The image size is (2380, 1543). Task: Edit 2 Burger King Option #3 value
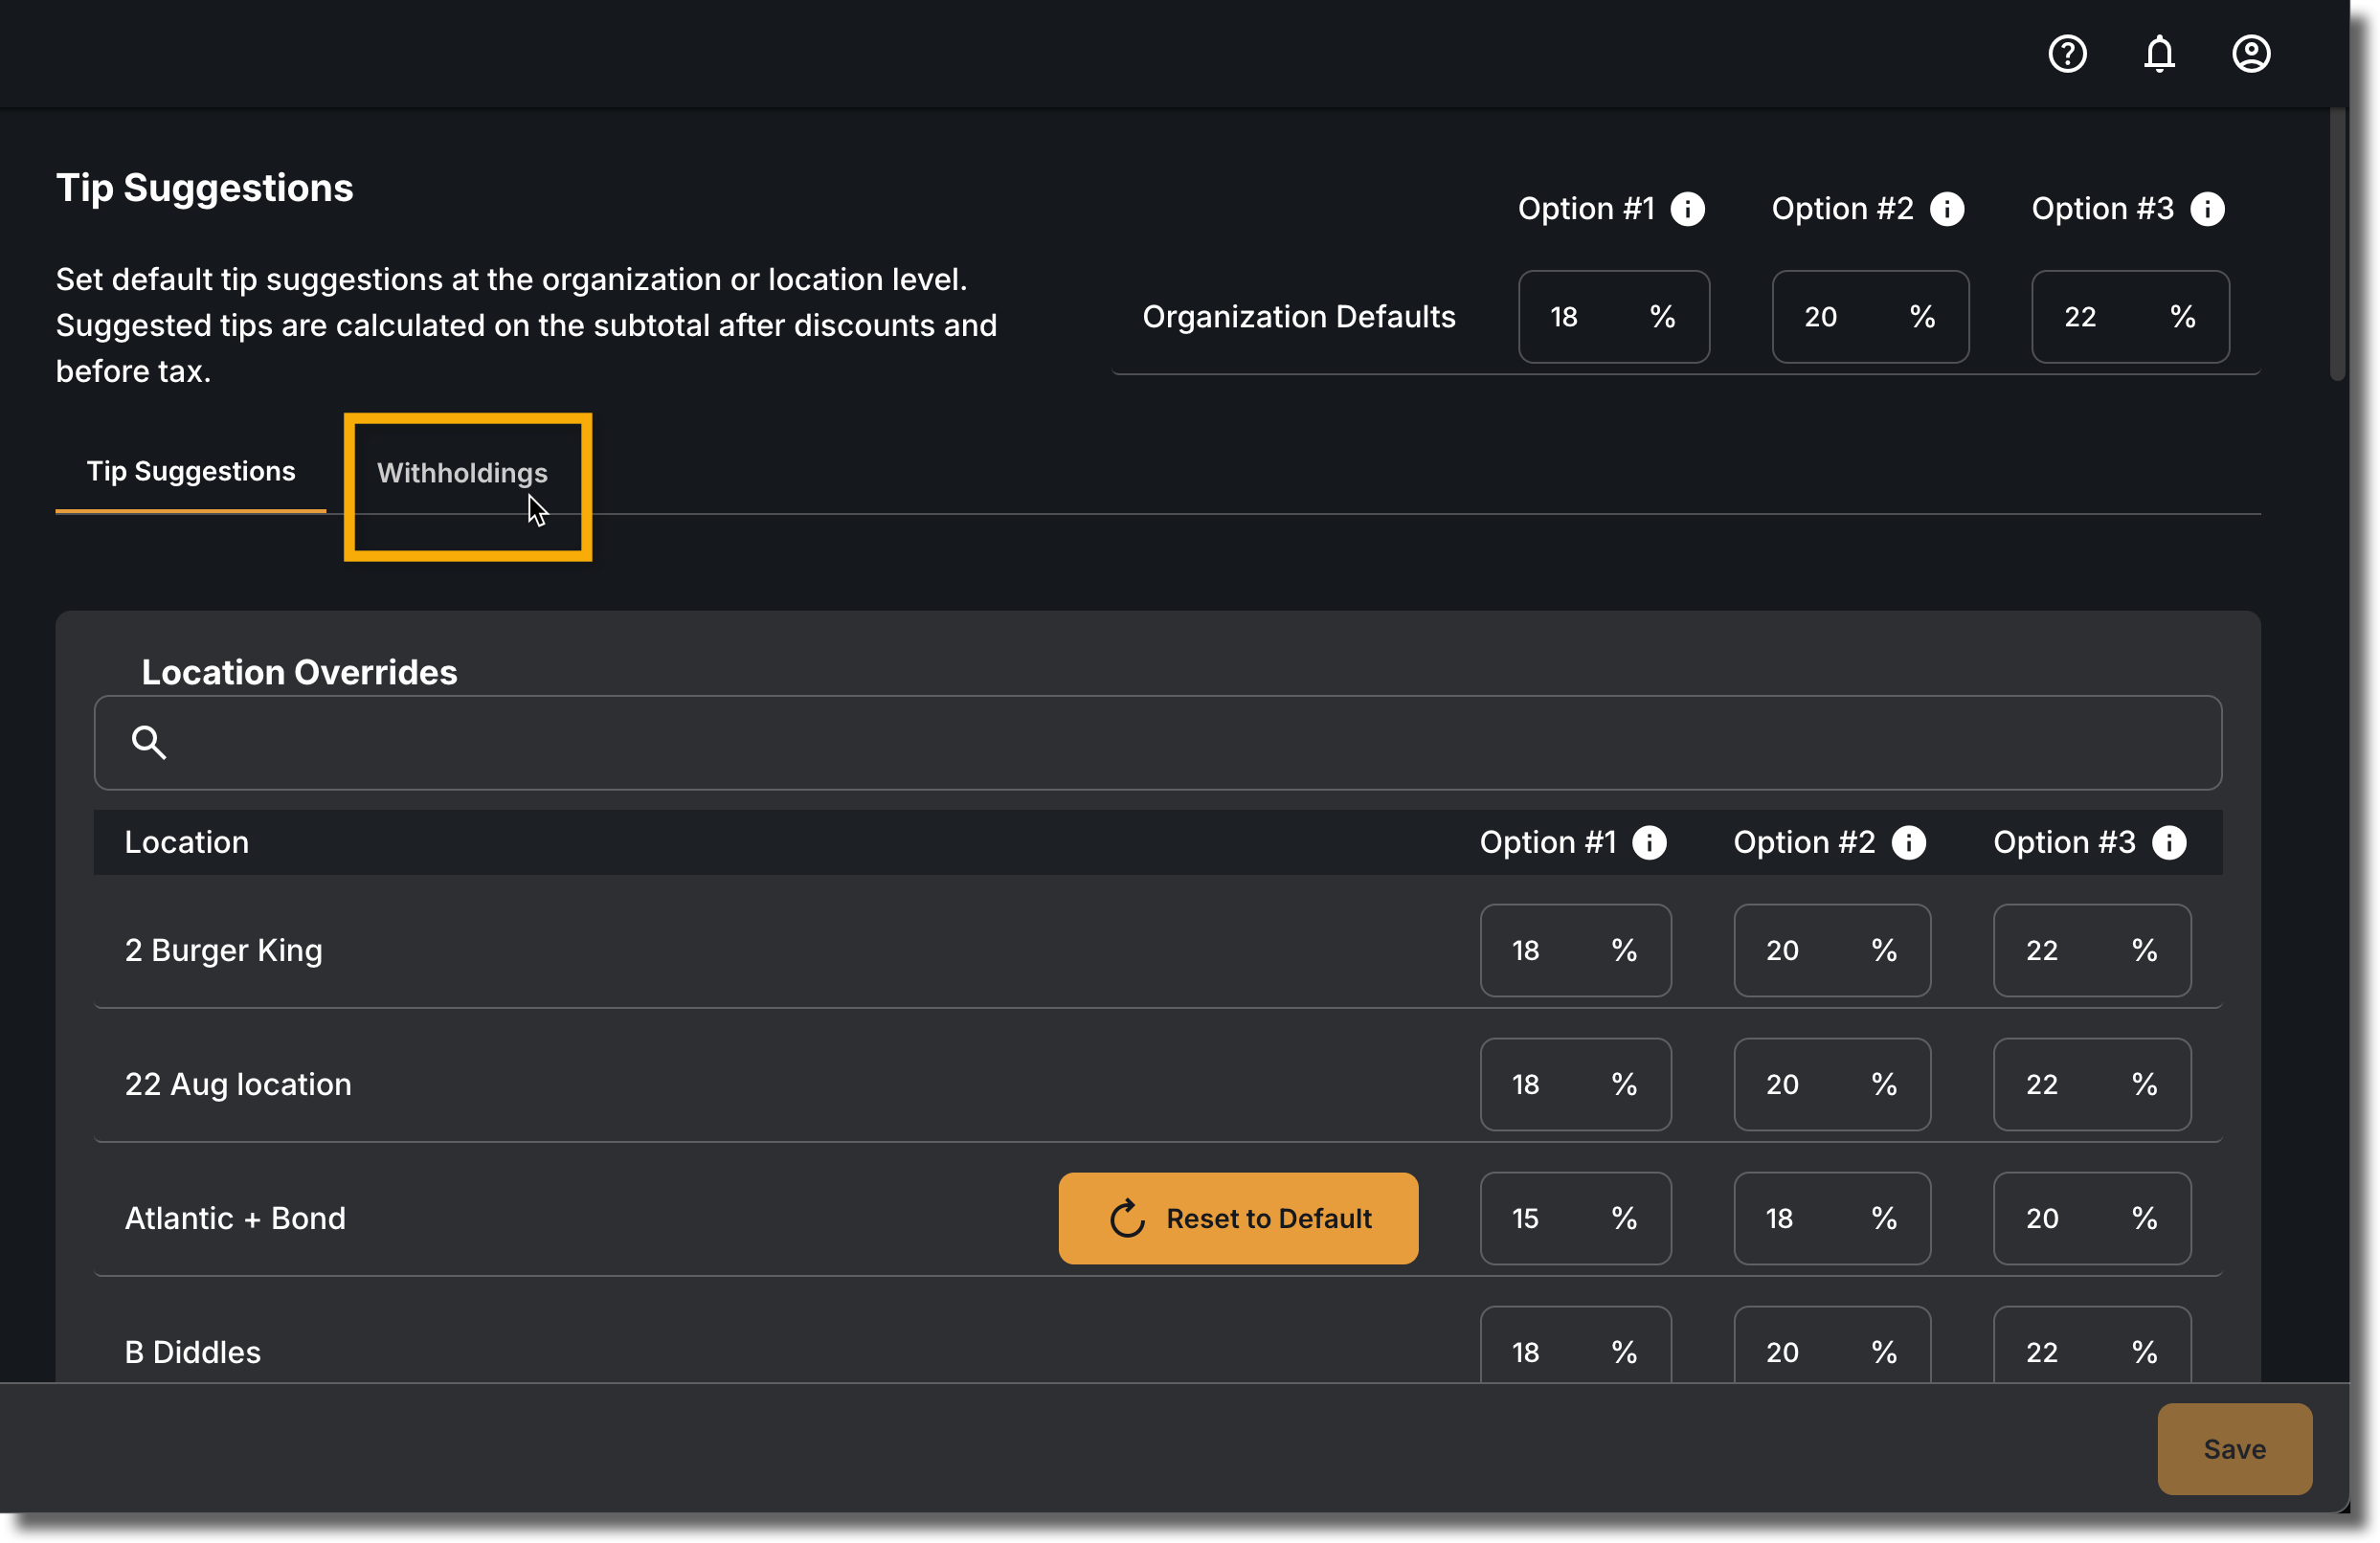click(2092, 950)
